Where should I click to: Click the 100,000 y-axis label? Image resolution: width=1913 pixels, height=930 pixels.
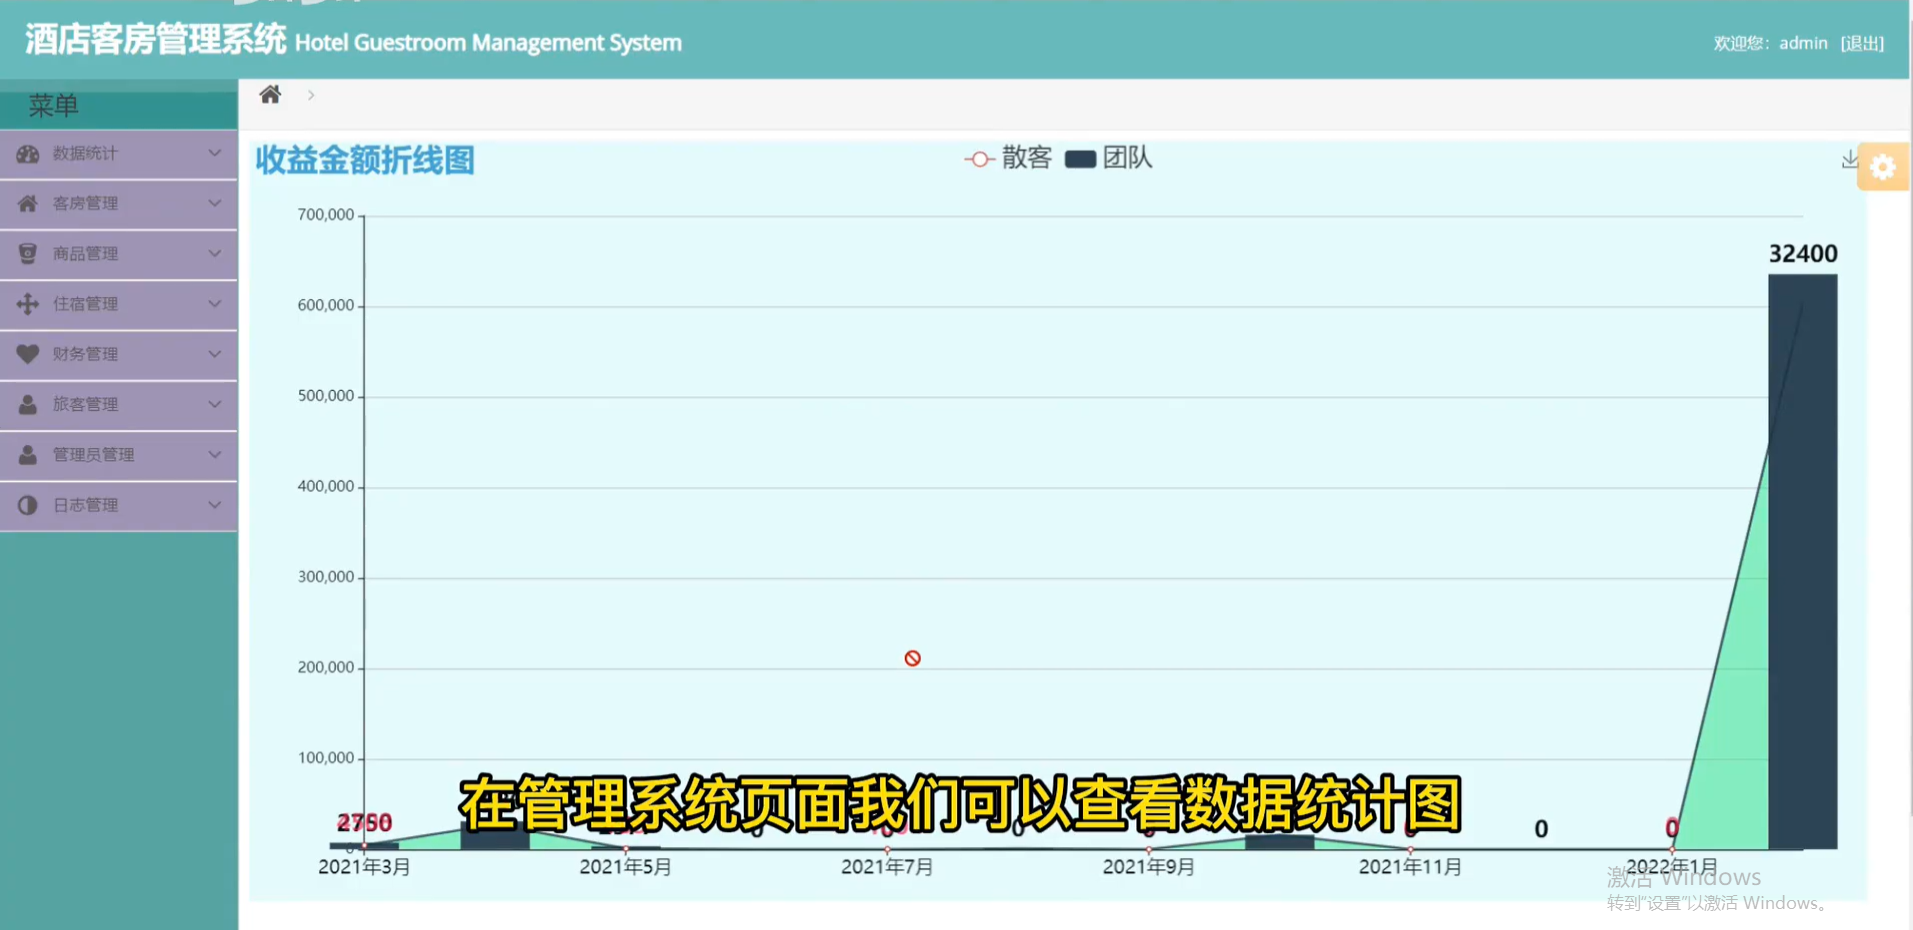coord(326,758)
